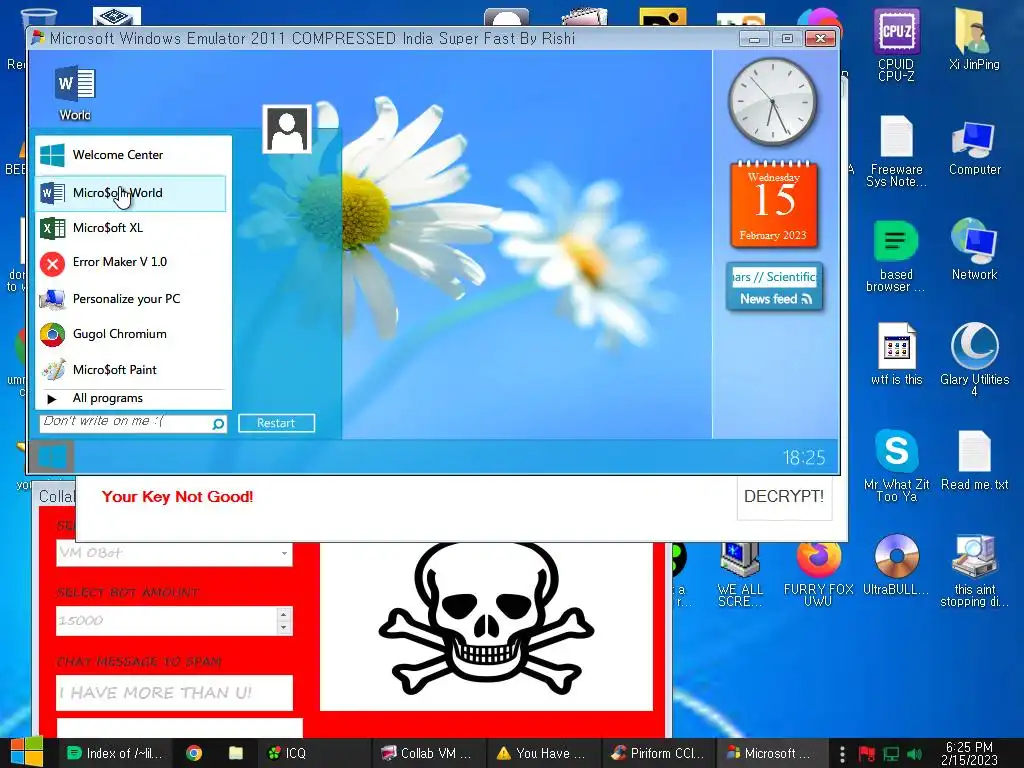Open the Read me.txt file on the desktop
This screenshot has width=1024, height=768.
point(974,460)
